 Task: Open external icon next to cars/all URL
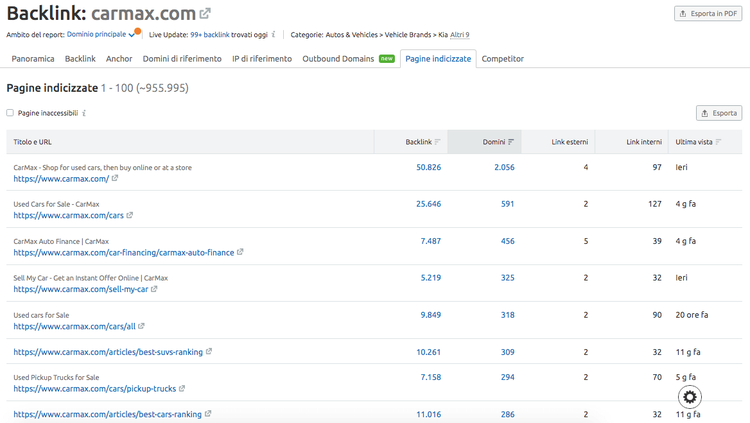point(141,326)
